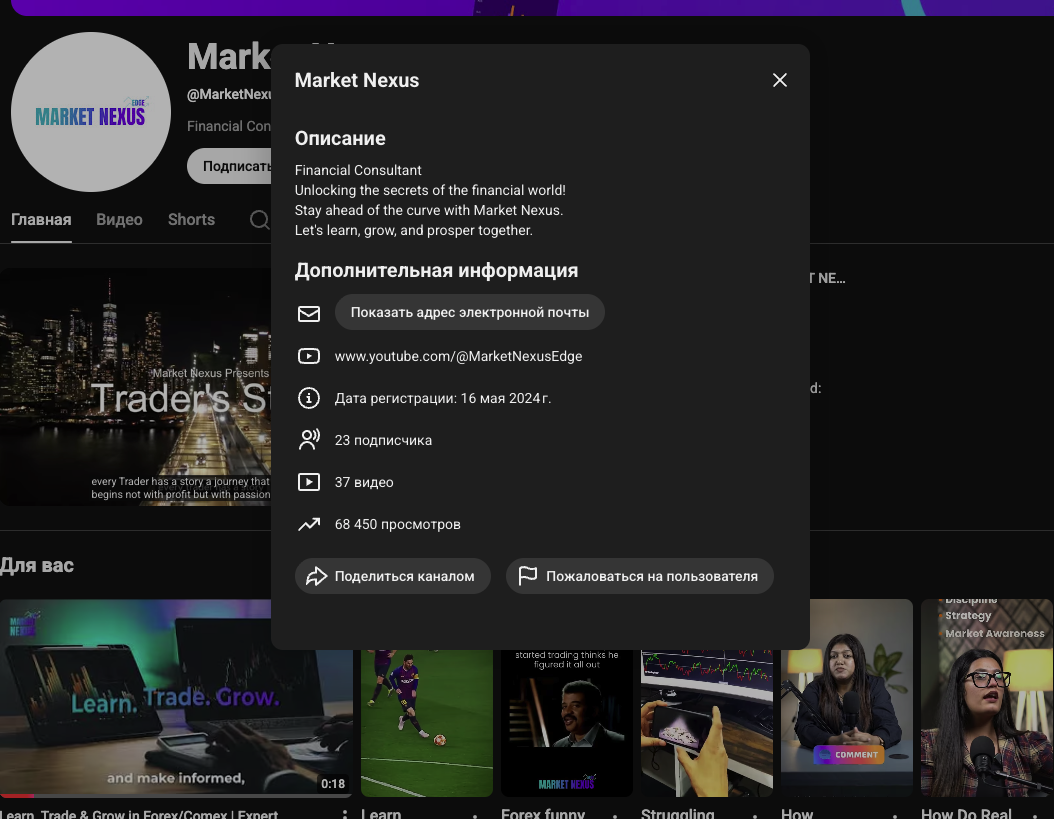Open the Market Awareness short thumbnail

pyautogui.click(x=987, y=698)
